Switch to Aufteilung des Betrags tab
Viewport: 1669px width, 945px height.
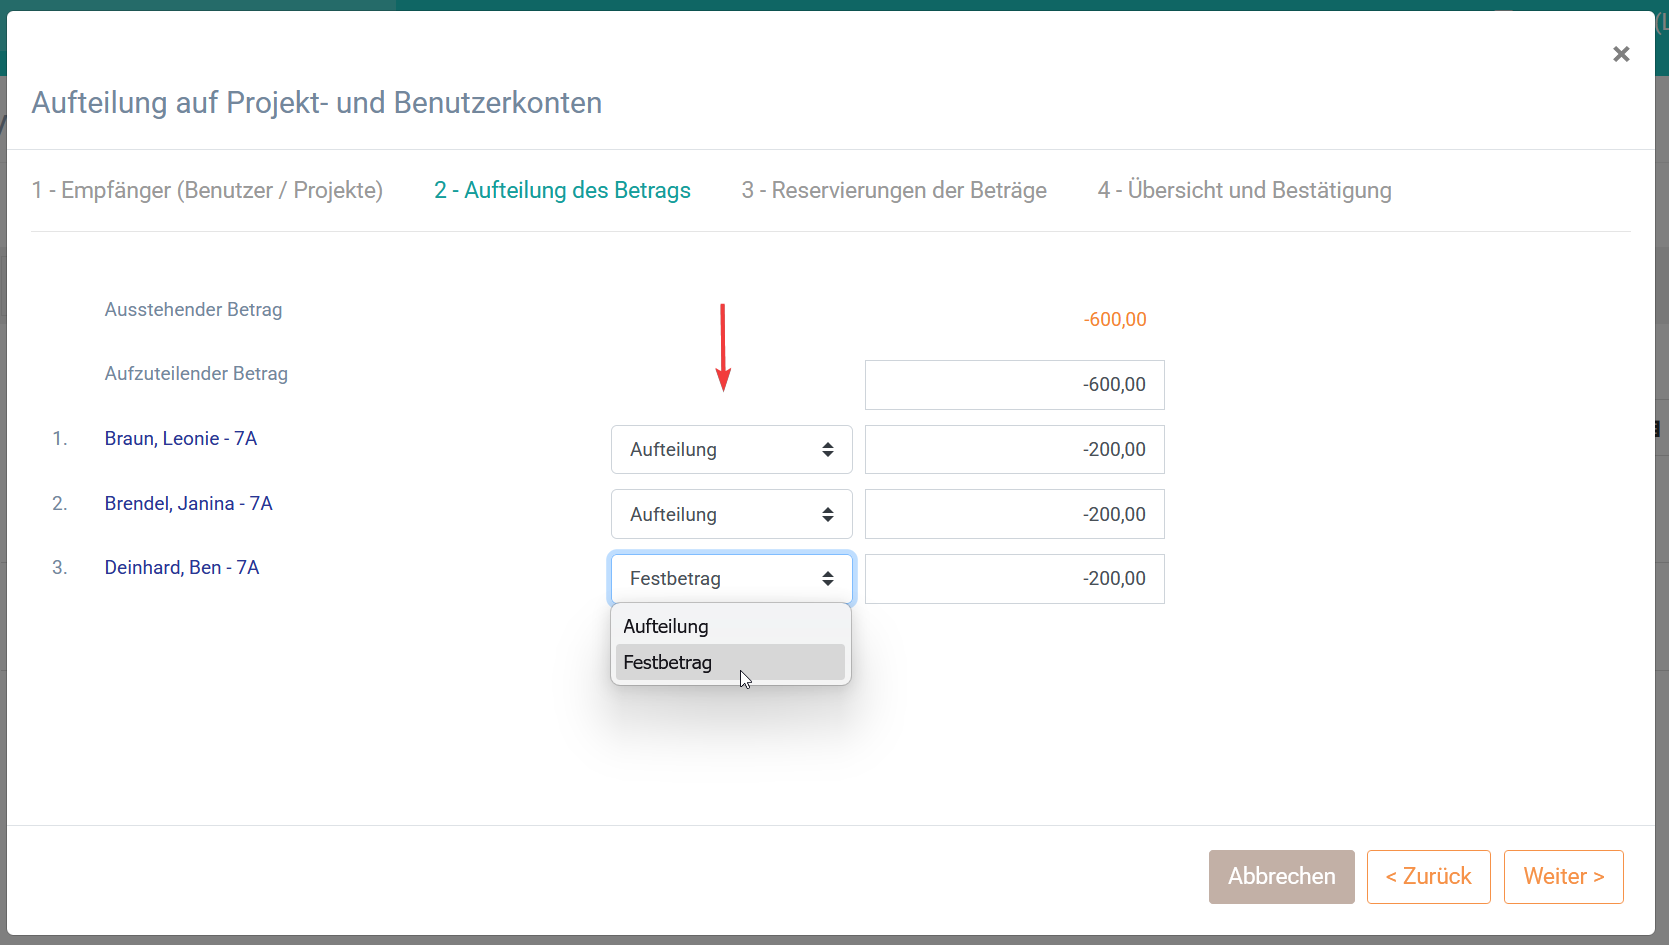[562, 191]
